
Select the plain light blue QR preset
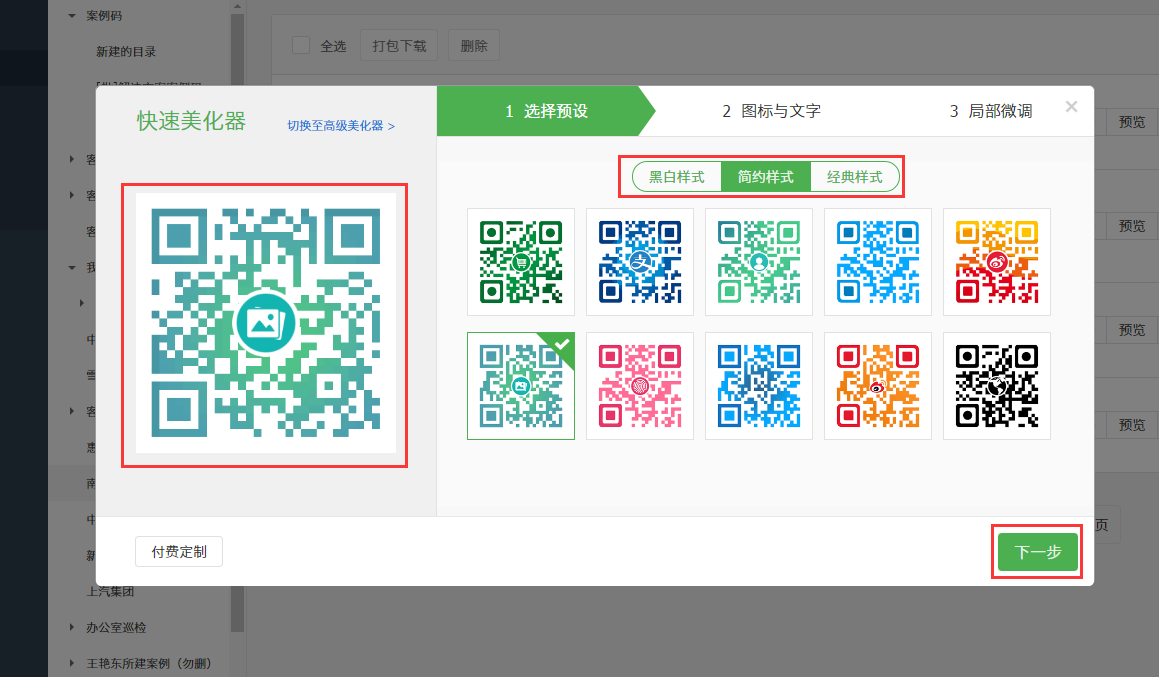tap(877, 261)
